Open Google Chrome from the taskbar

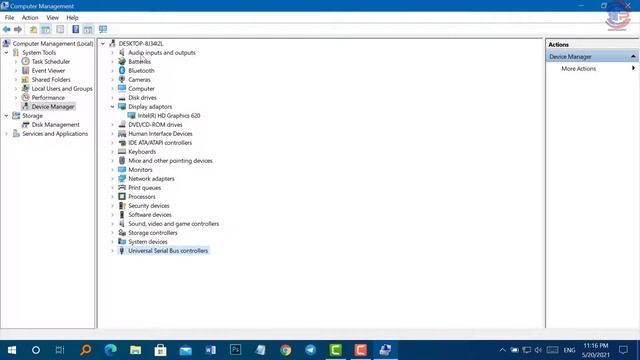pos(286,350)
